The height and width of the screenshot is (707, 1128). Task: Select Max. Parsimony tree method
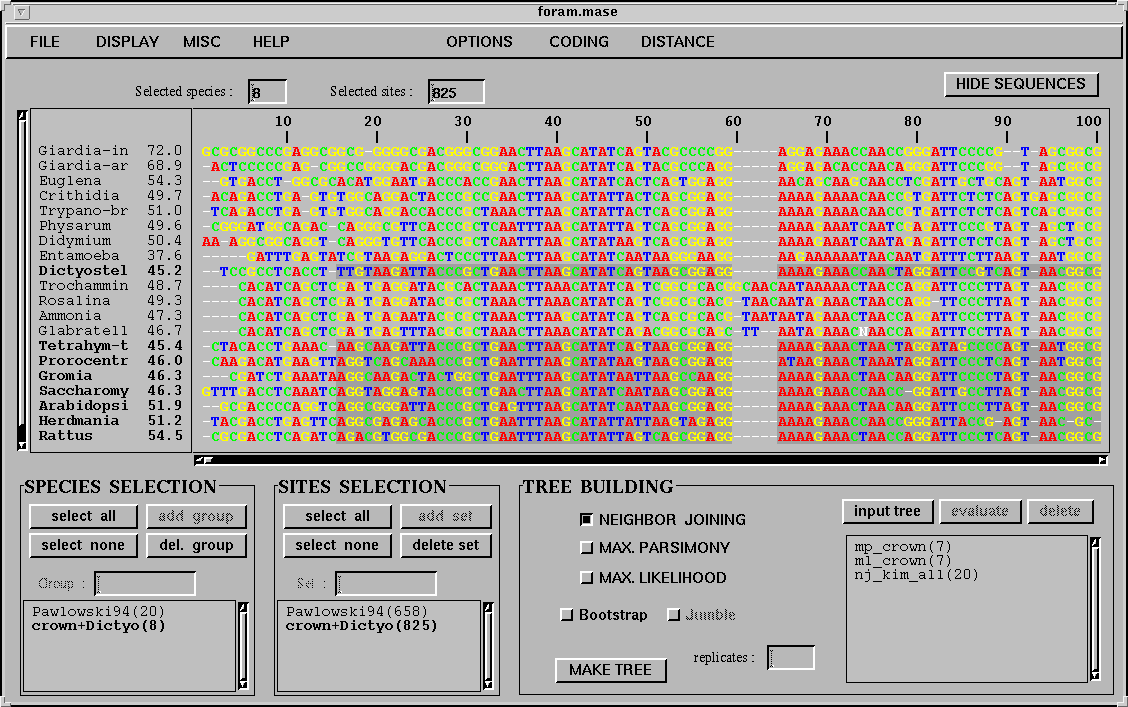[587, 548]
